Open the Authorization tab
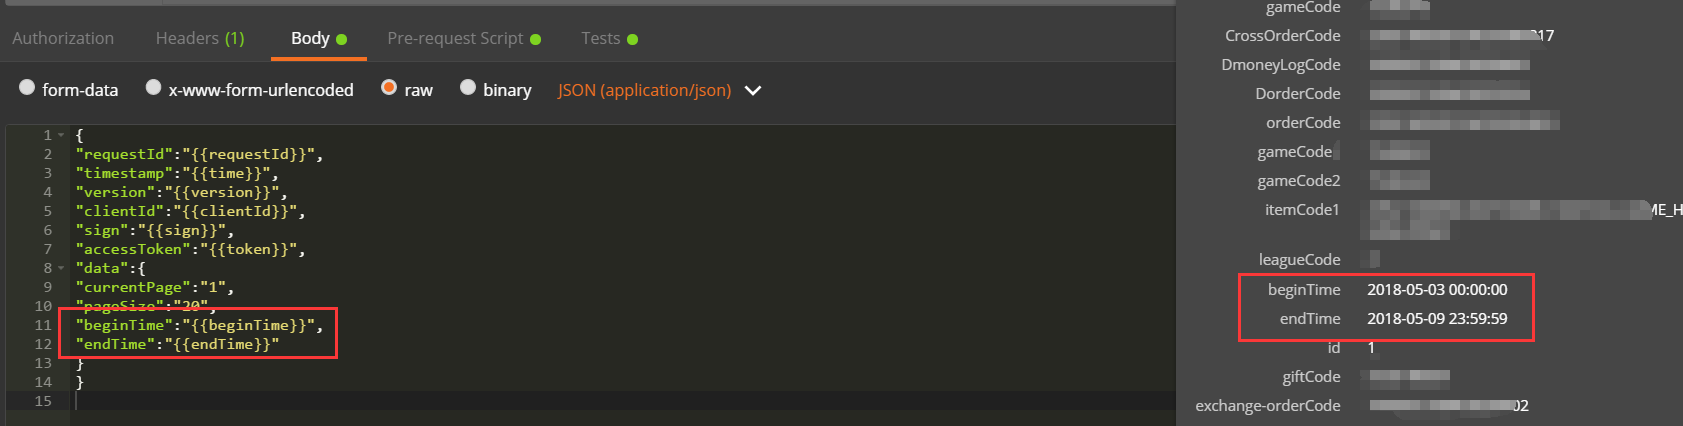 (63, 38)
